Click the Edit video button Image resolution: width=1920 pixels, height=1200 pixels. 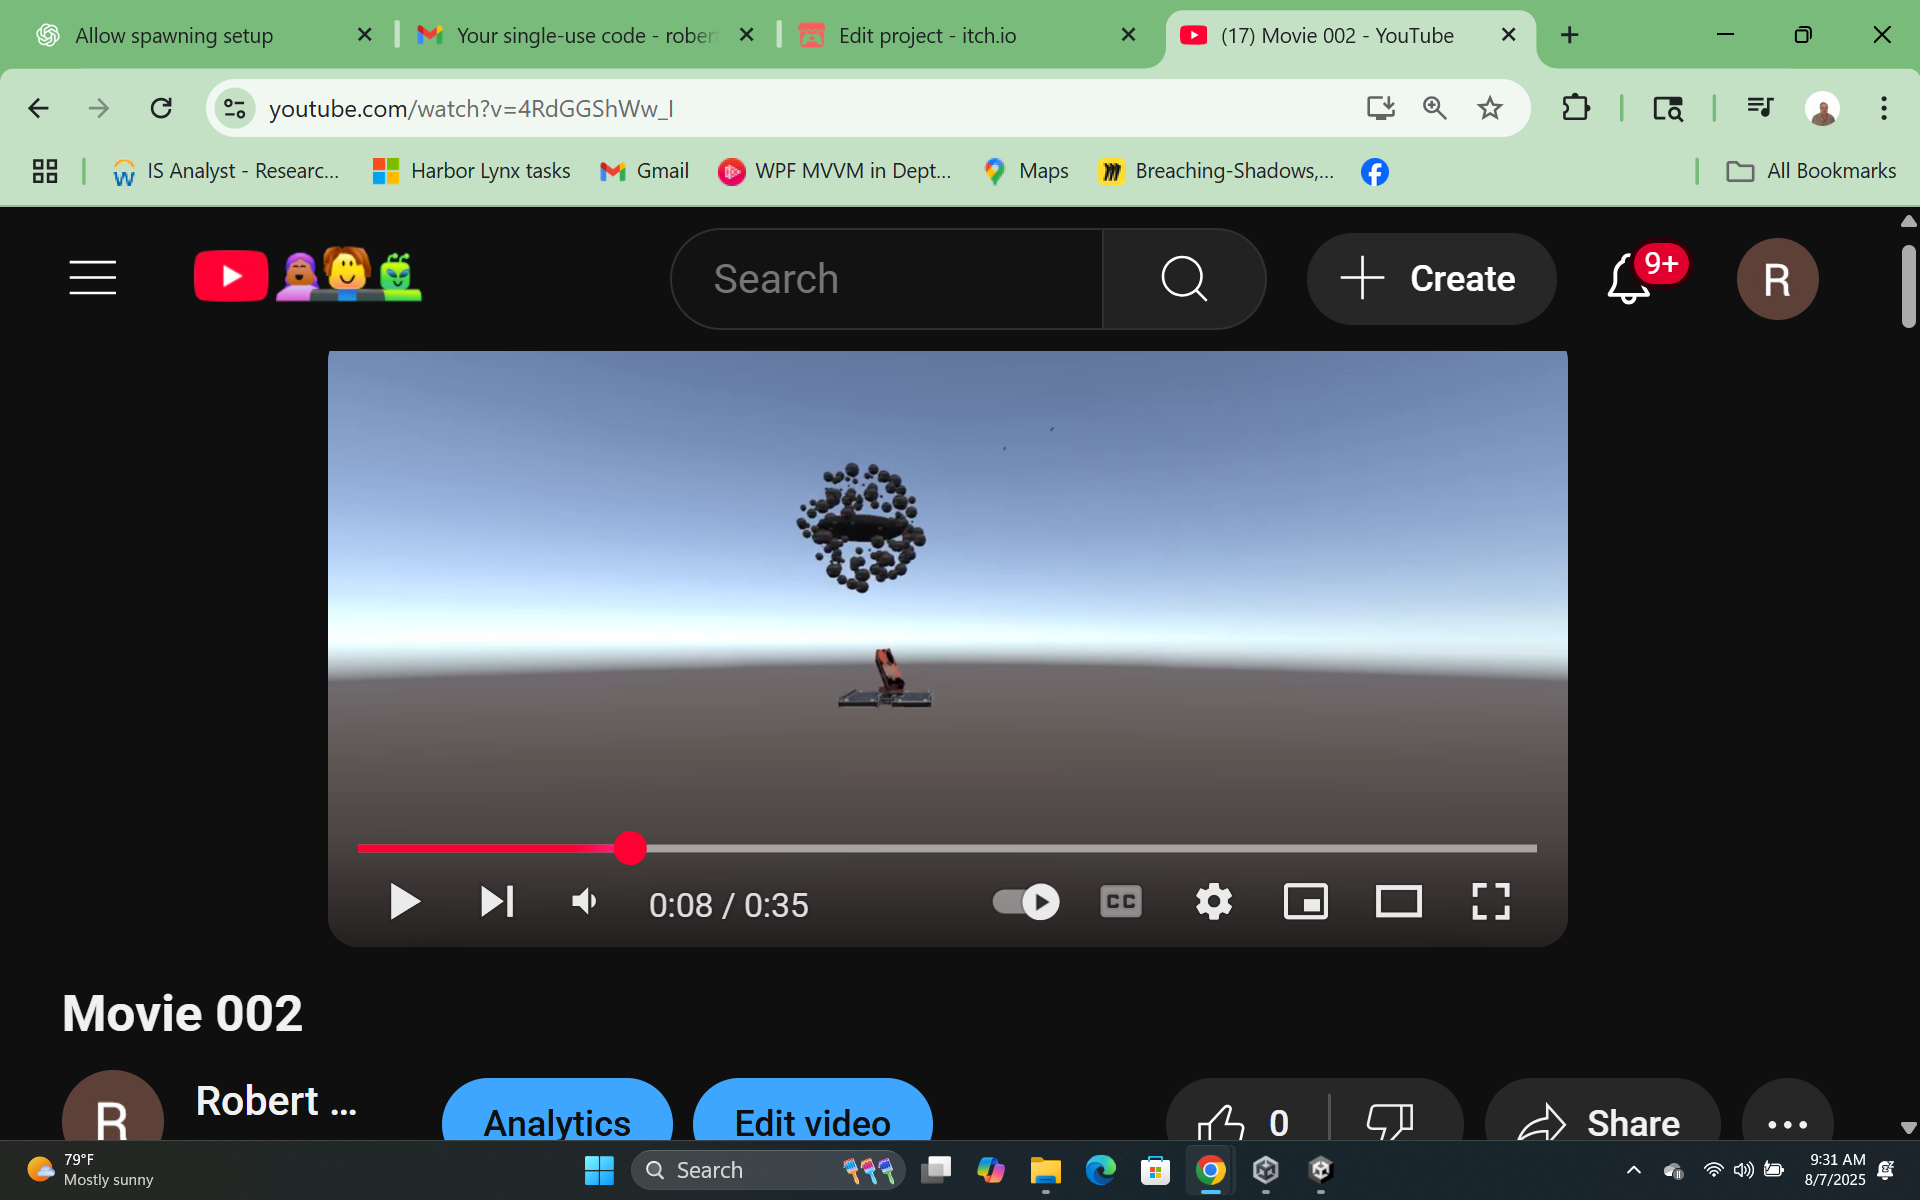tap(812, 1122)
